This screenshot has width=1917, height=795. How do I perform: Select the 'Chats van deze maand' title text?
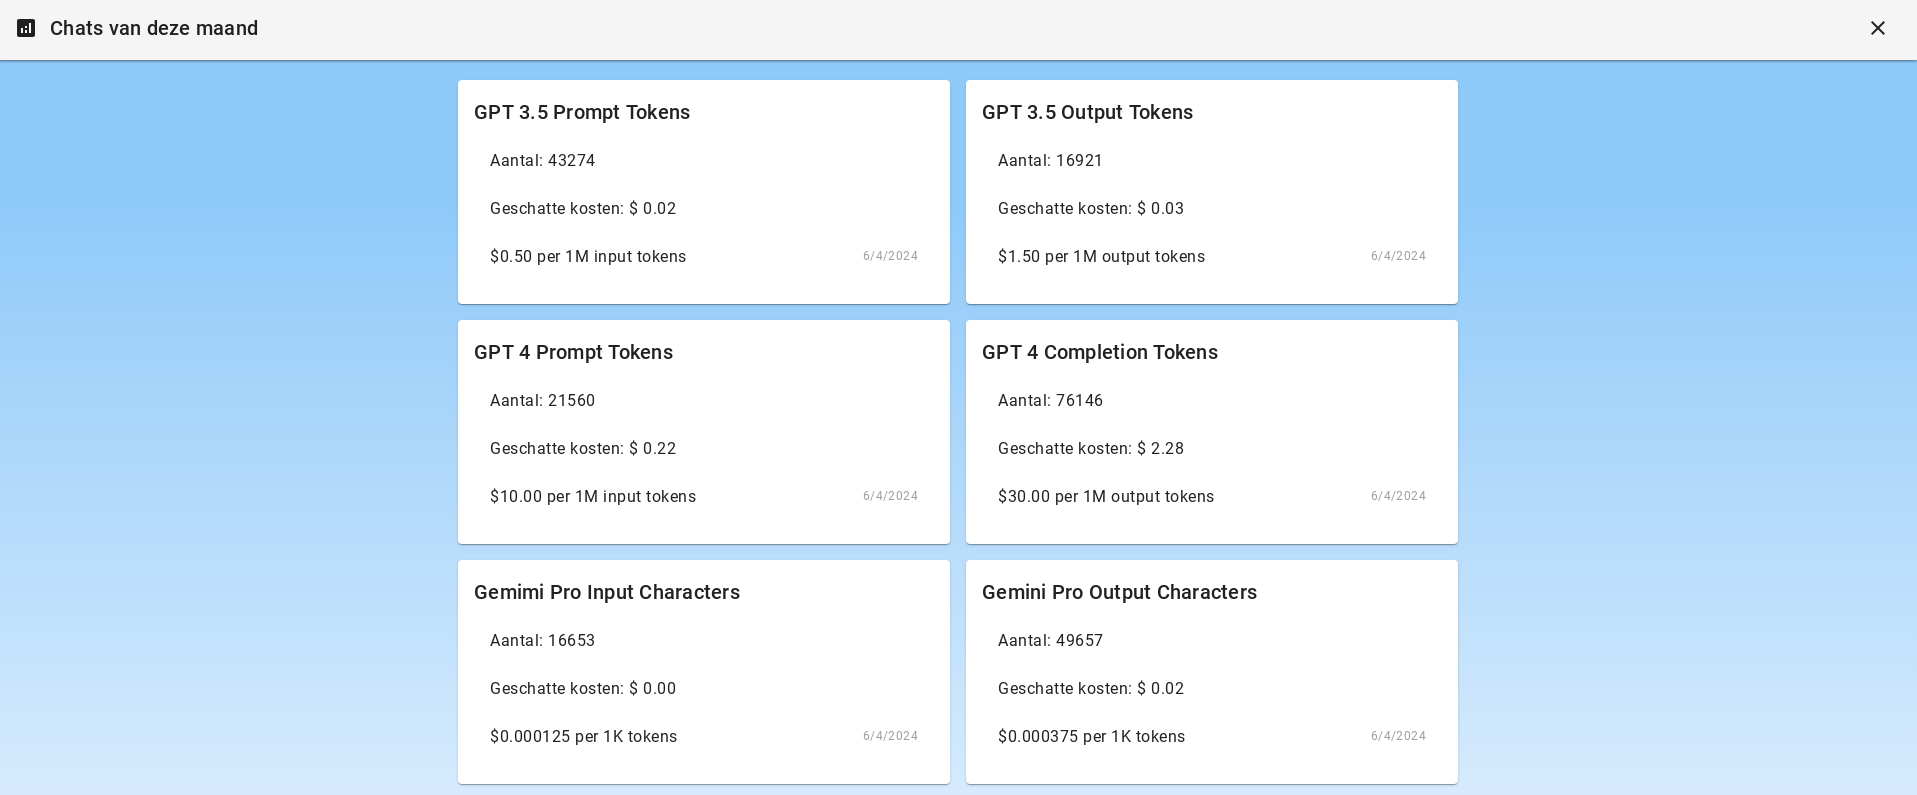pos(154,28)
